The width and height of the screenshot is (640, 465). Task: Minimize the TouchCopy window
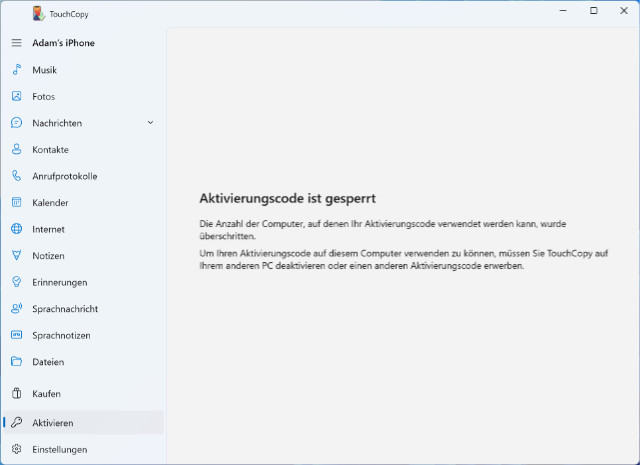click(x=563, y=11)
